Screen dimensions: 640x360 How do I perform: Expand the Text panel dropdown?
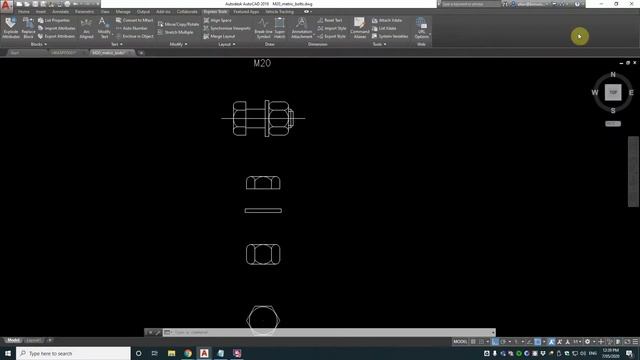(117, 44)
